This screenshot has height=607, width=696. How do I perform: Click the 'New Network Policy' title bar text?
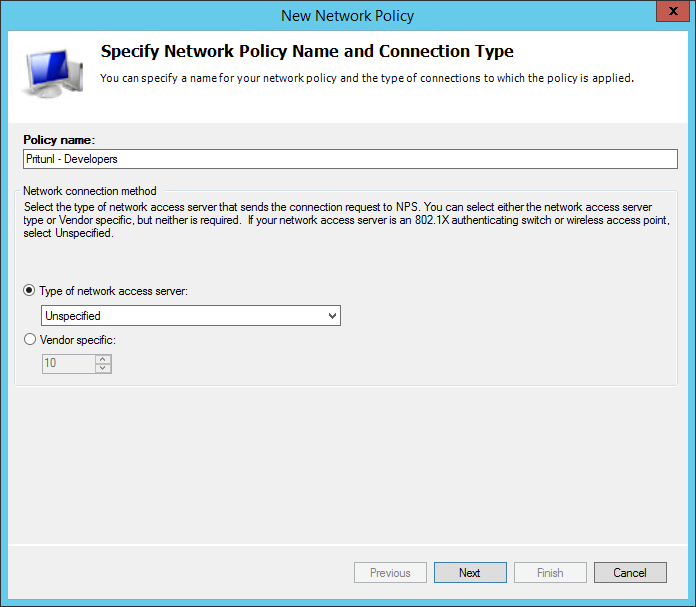coord(348,16)
